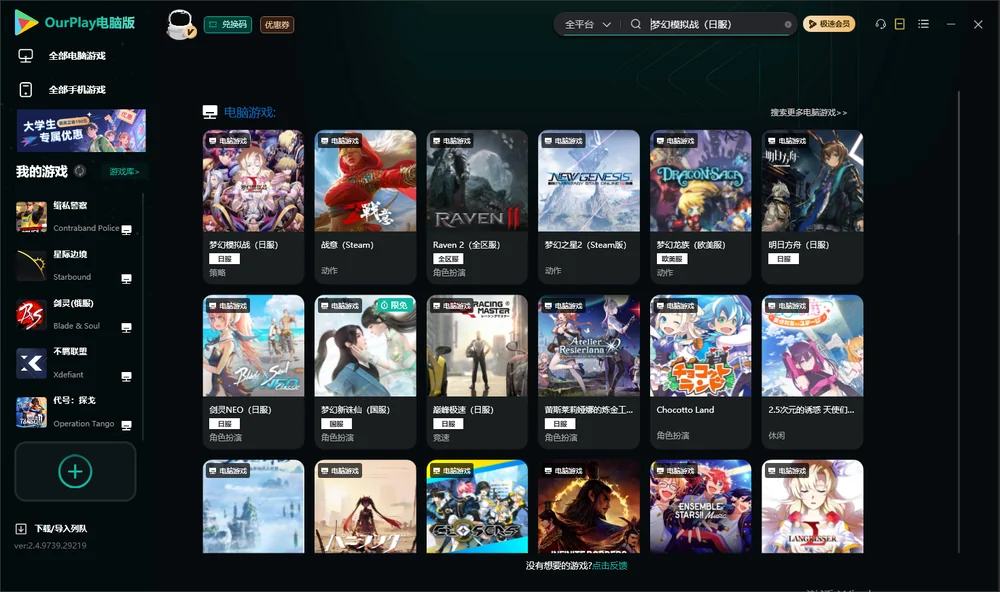Open the Dragon Saga 梦幻龙族 card
This screenshot has width=1000, height=592.
[x=700, y=207]
